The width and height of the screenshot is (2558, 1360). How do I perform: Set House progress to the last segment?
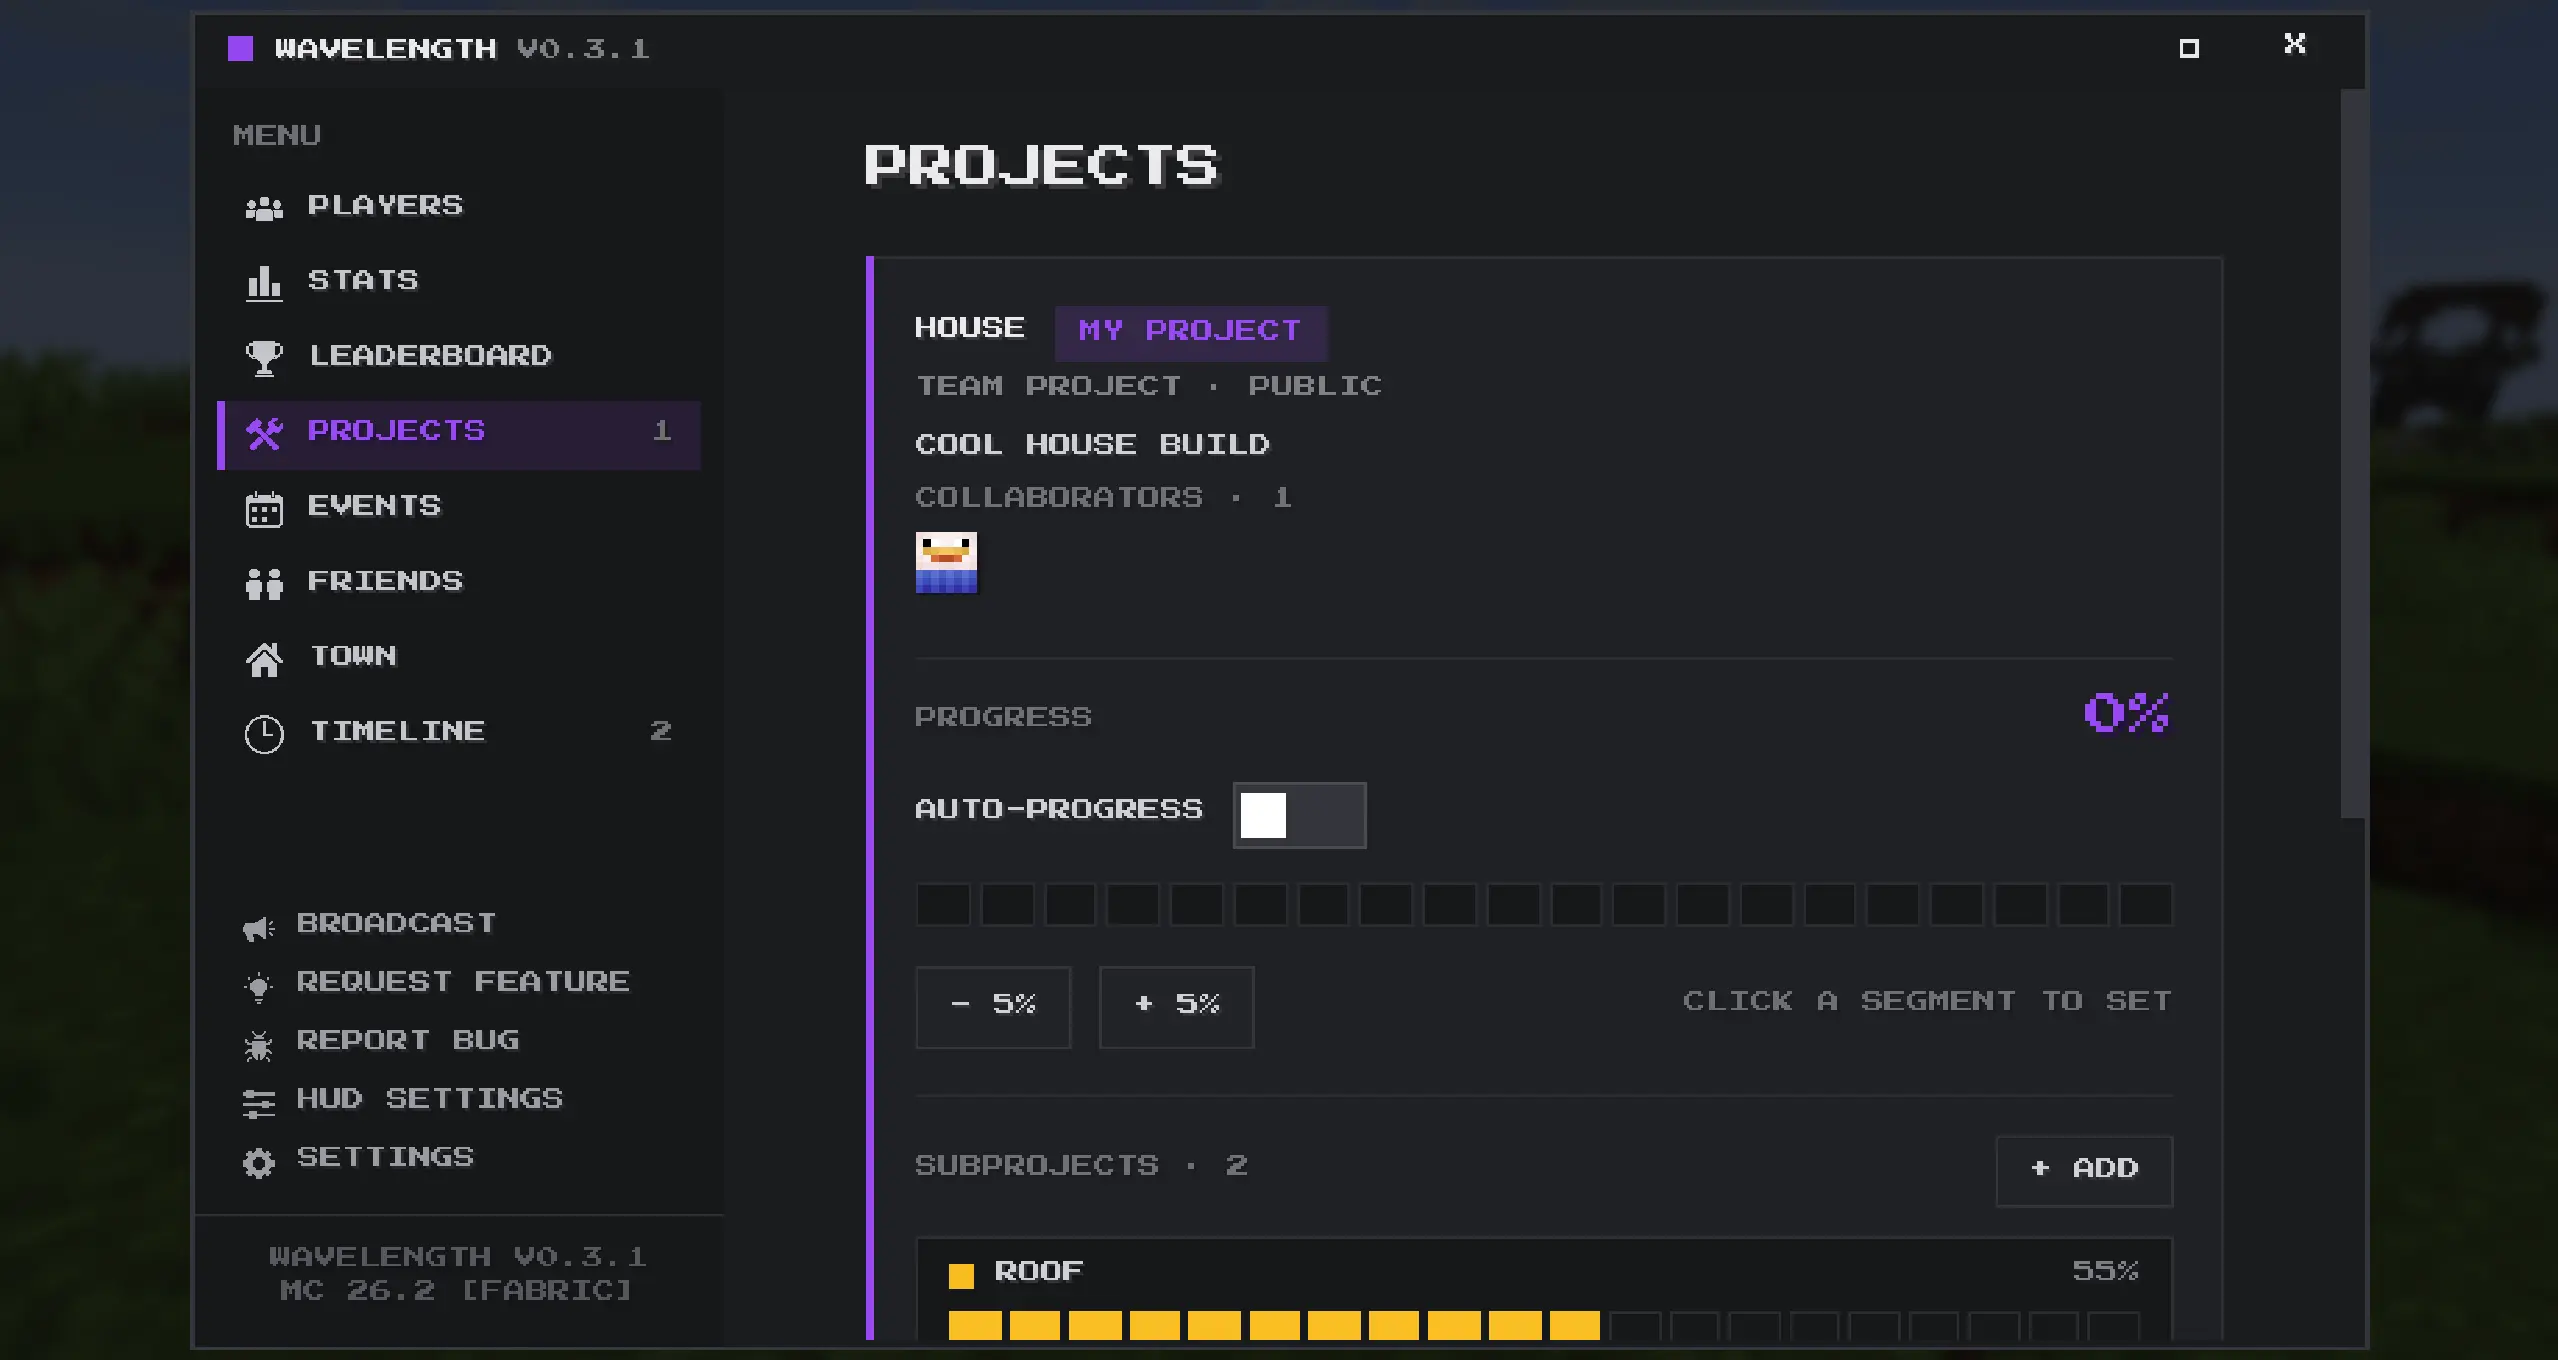click(x=2146, y=904)
